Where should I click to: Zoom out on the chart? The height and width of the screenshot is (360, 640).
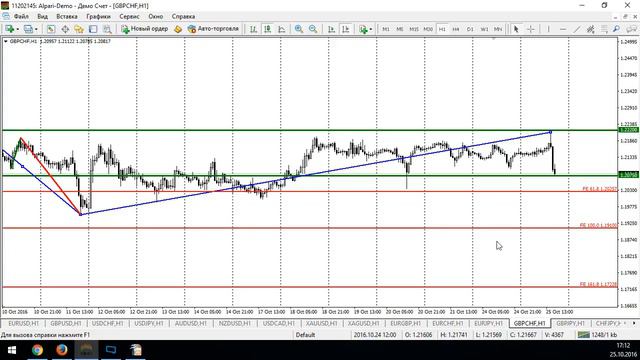(313, 29)
